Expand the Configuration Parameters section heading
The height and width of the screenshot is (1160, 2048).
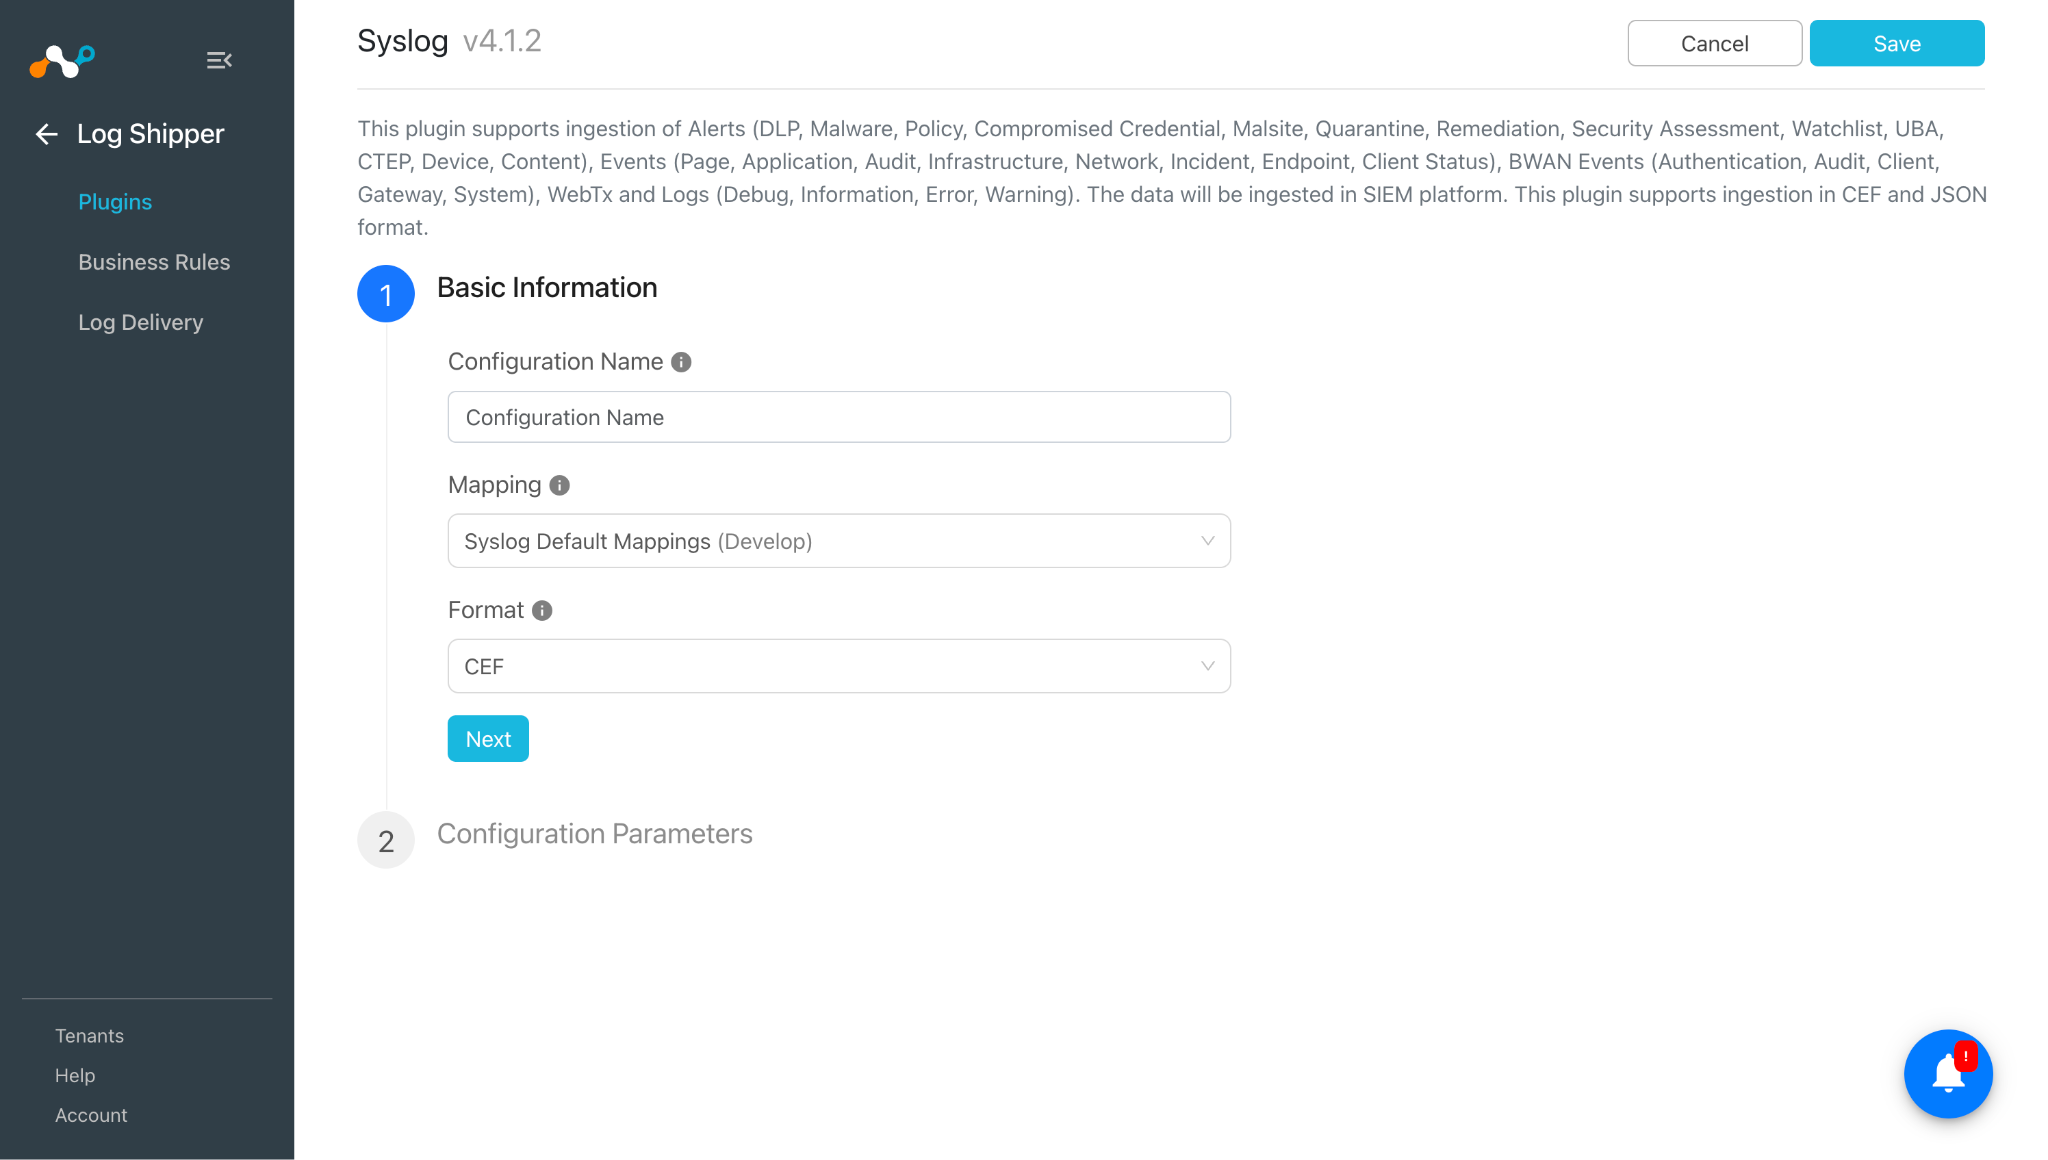(595, 834)
